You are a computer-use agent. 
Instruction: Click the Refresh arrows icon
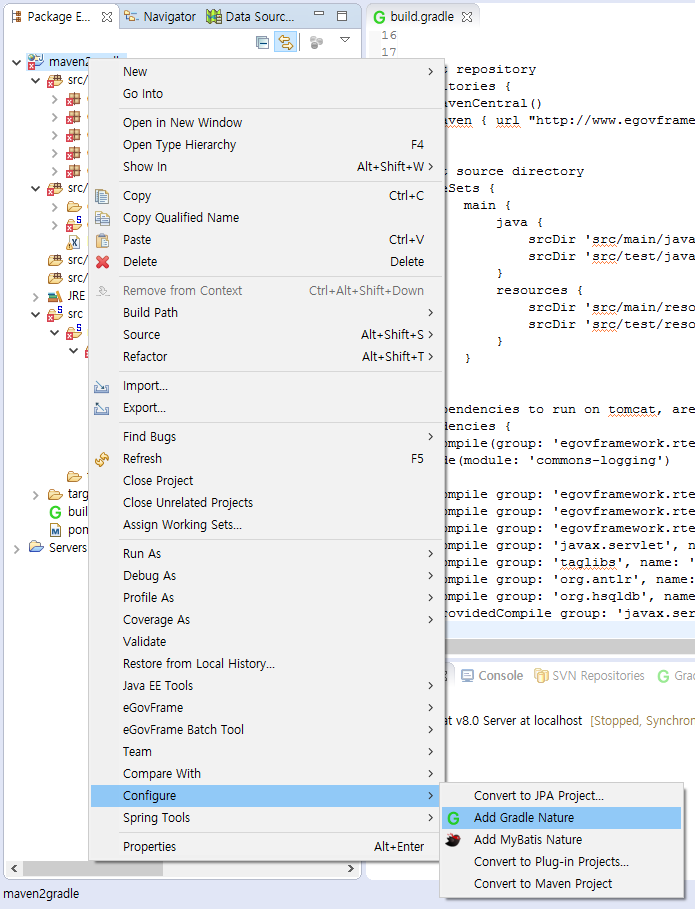pos(102,459)
